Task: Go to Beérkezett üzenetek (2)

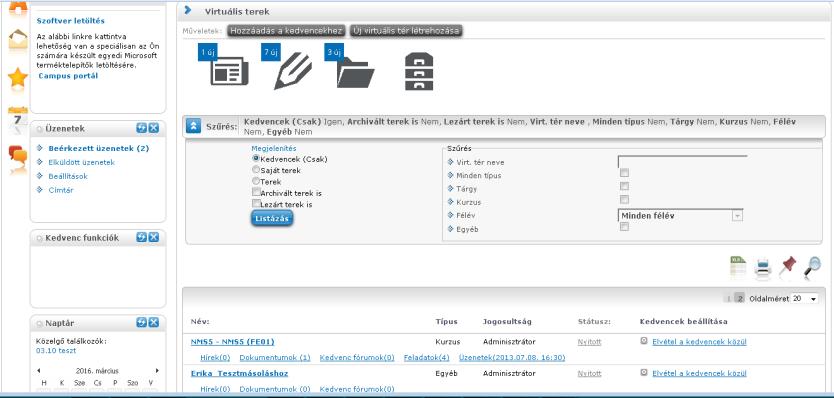Action: (98, 148)
